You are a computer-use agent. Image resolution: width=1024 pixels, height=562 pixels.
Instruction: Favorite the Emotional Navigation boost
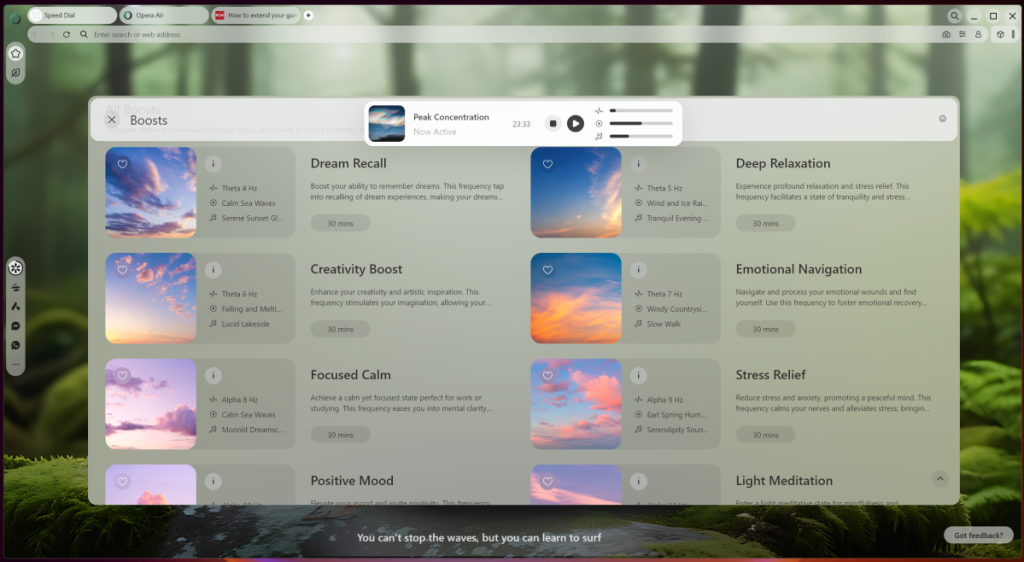547,270
